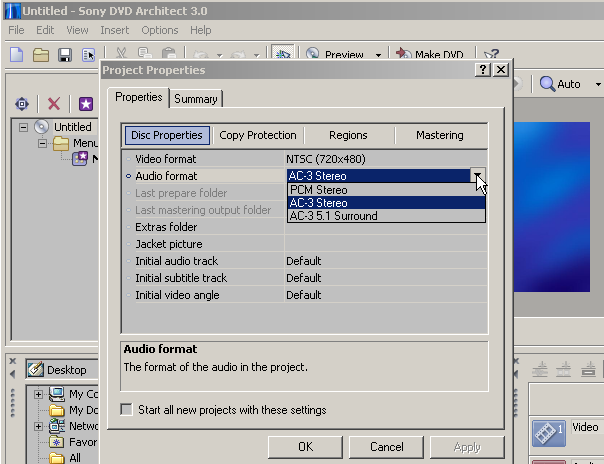Click the Cancel button
Viewport: 604px width, 464px height.
tap(386, 447)
